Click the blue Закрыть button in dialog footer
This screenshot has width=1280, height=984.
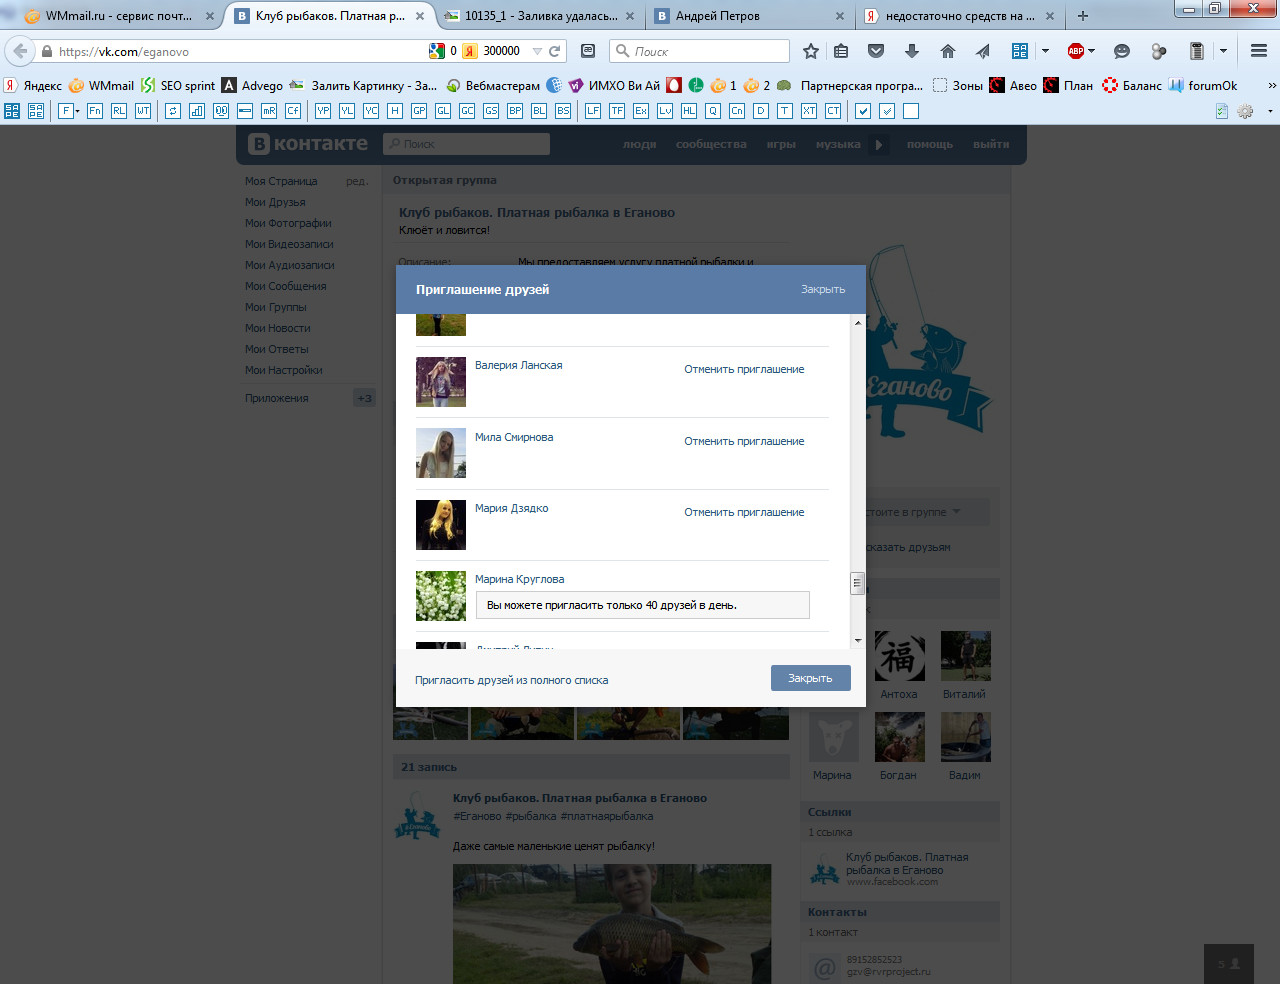810,678
